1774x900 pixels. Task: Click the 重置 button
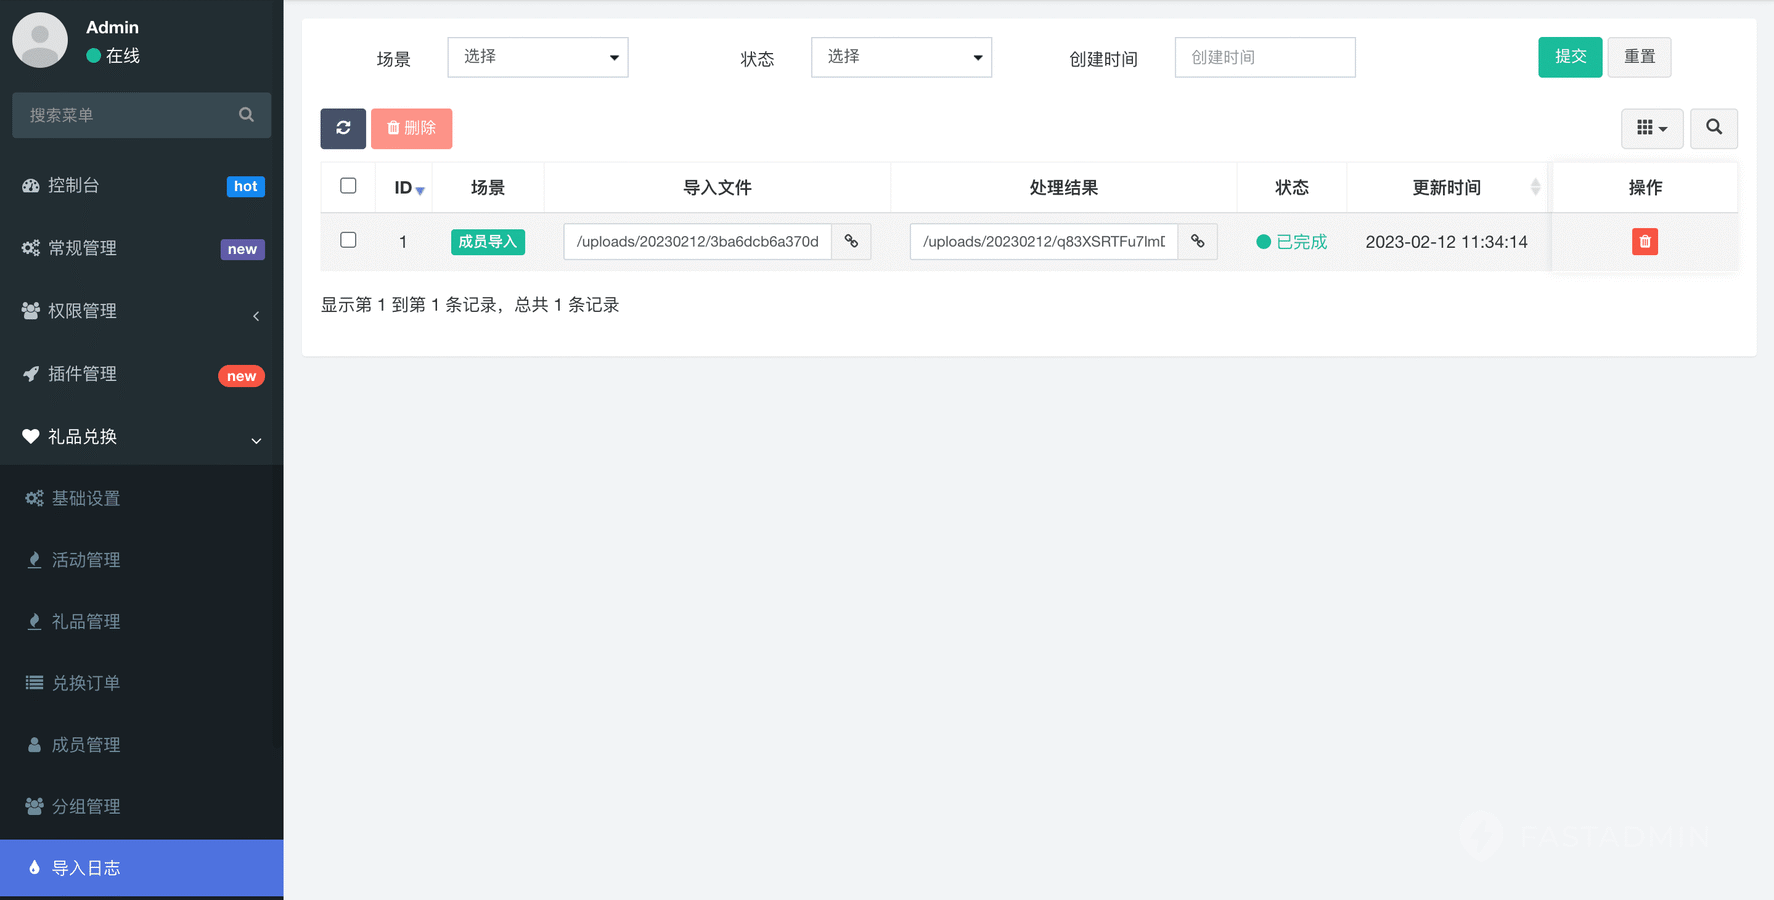point(1638,57)
